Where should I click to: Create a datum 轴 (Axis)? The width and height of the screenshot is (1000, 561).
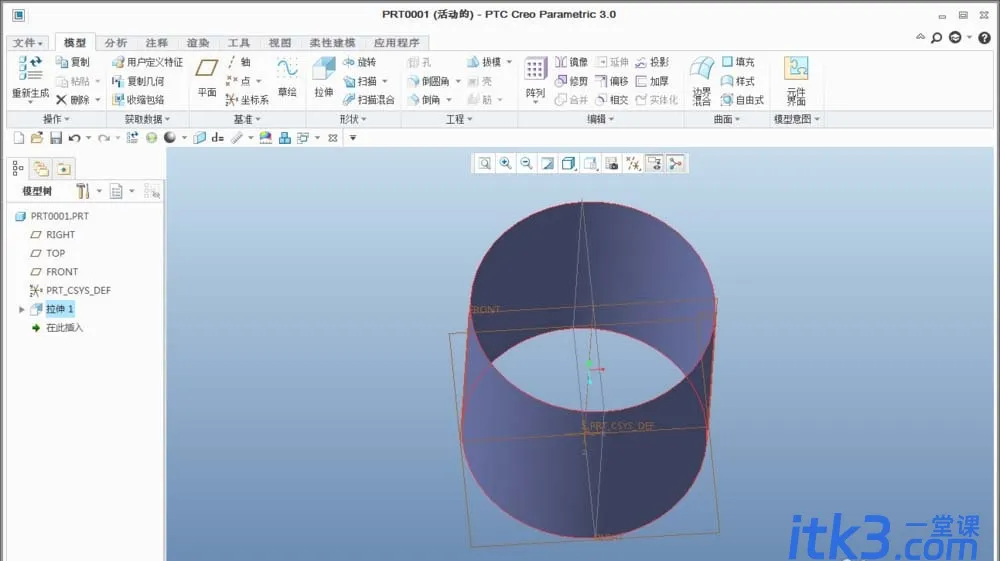(x=239, y=62)
